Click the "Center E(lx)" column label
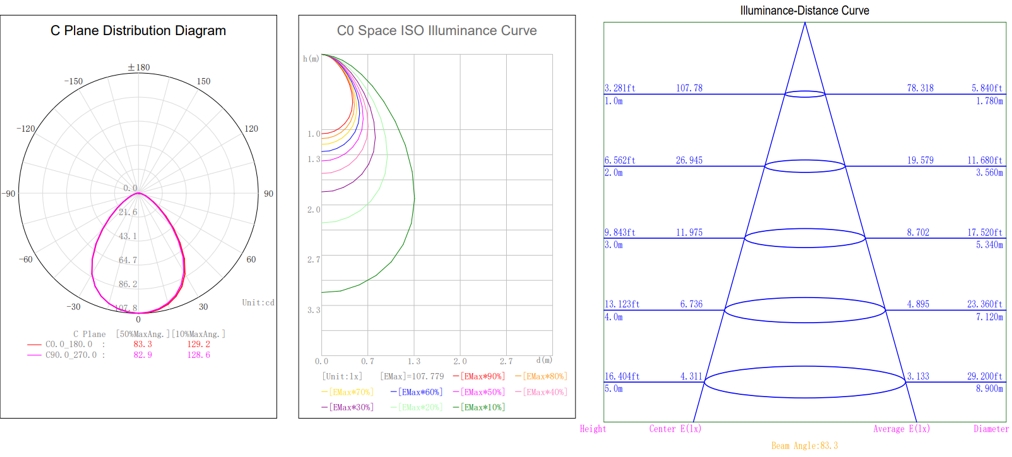This screenshot has height=457, width=1012. coord(675,428)
